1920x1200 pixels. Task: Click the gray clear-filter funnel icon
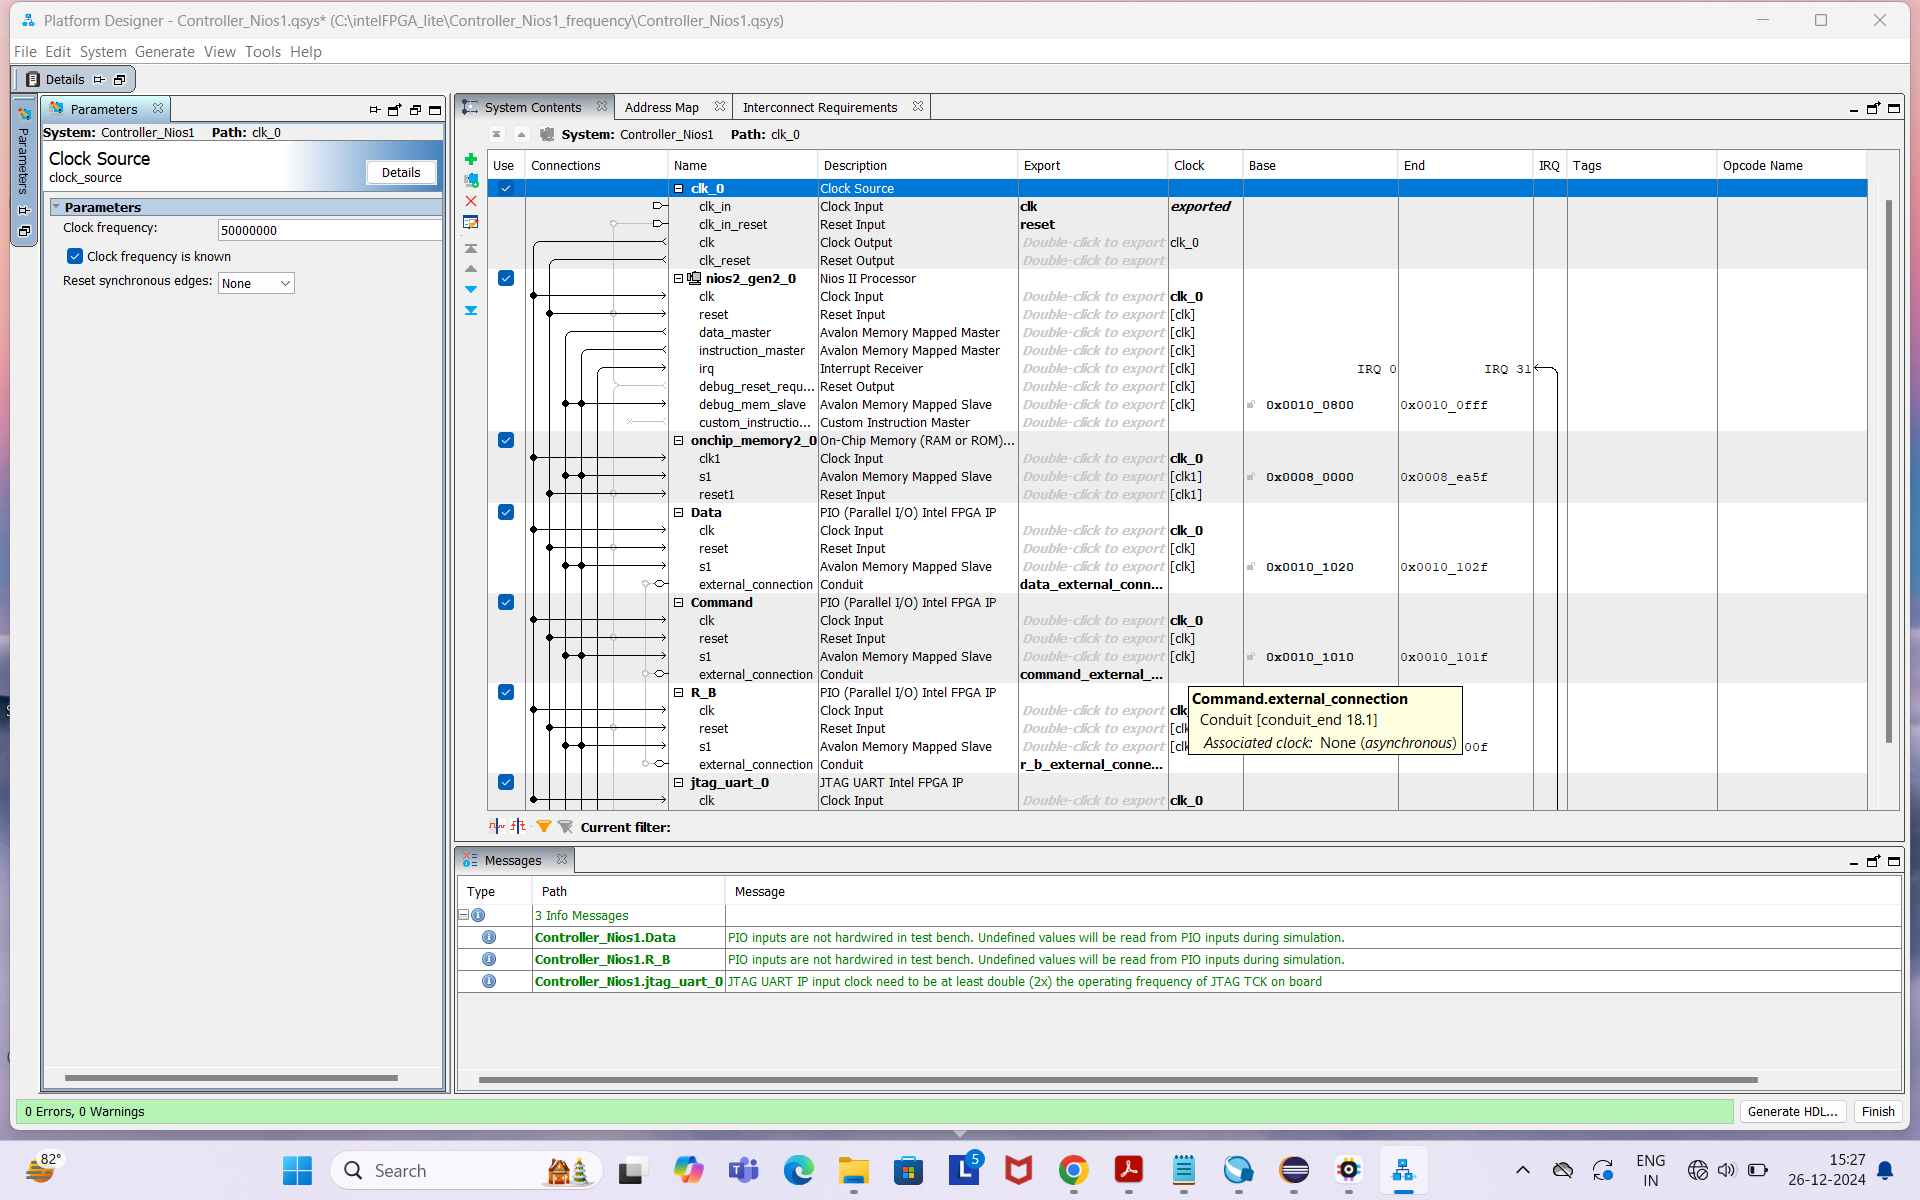pos(565,827)
